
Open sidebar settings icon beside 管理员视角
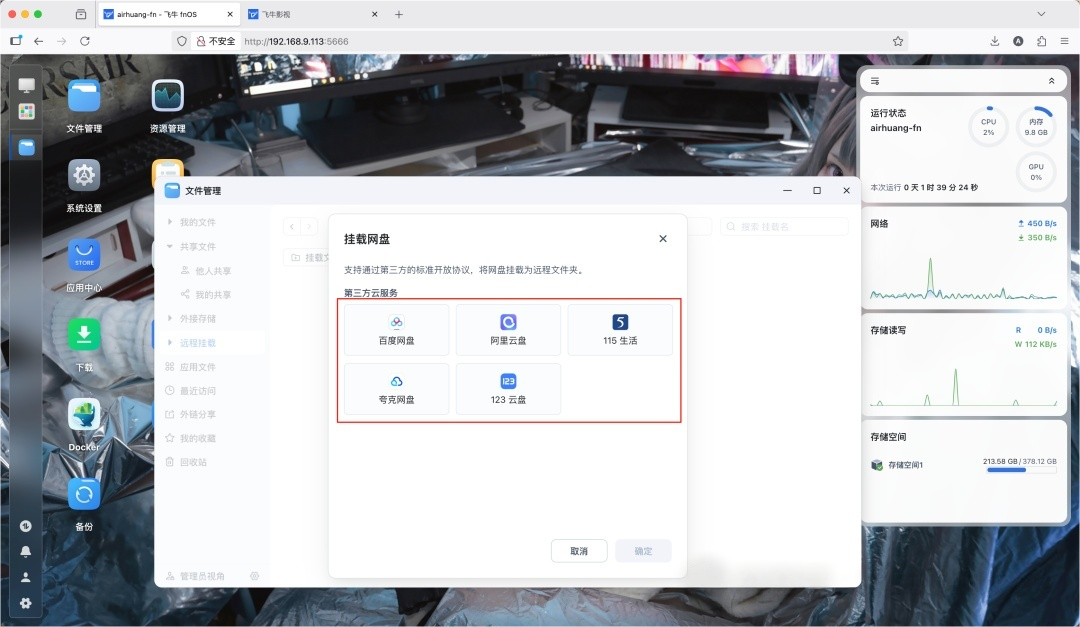254,576
